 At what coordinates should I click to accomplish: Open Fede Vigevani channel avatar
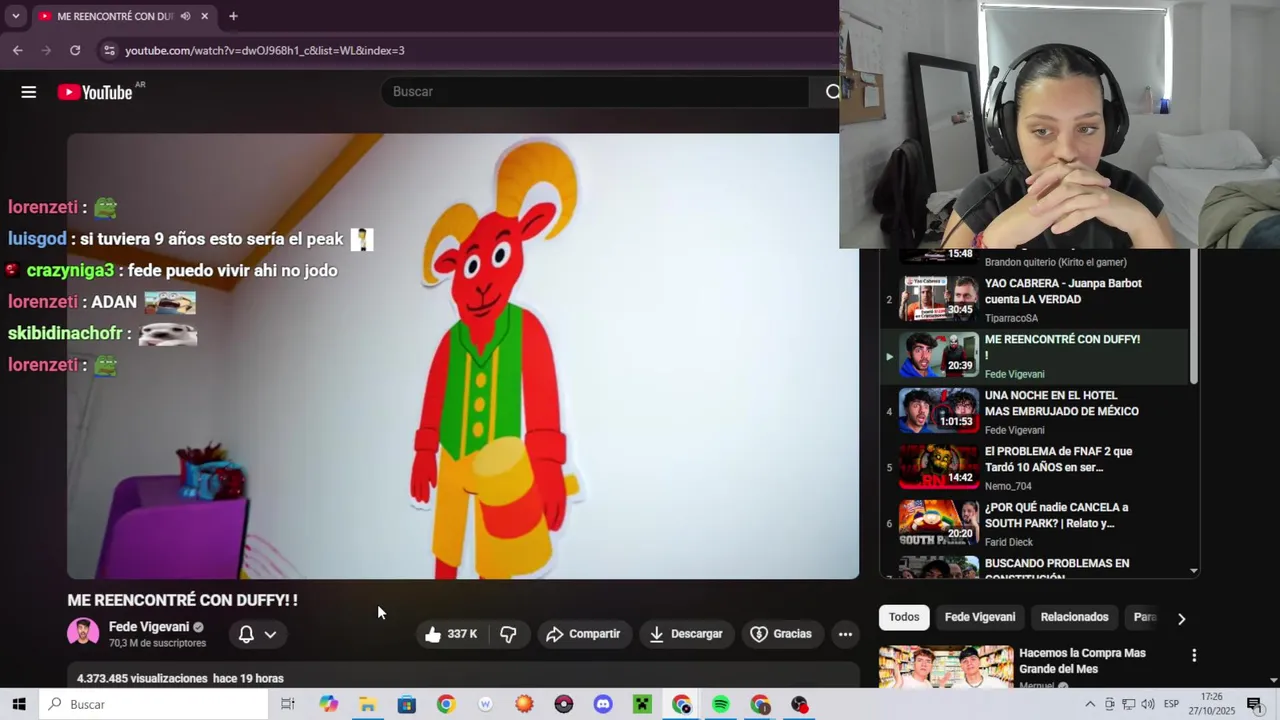coord(83,634)
